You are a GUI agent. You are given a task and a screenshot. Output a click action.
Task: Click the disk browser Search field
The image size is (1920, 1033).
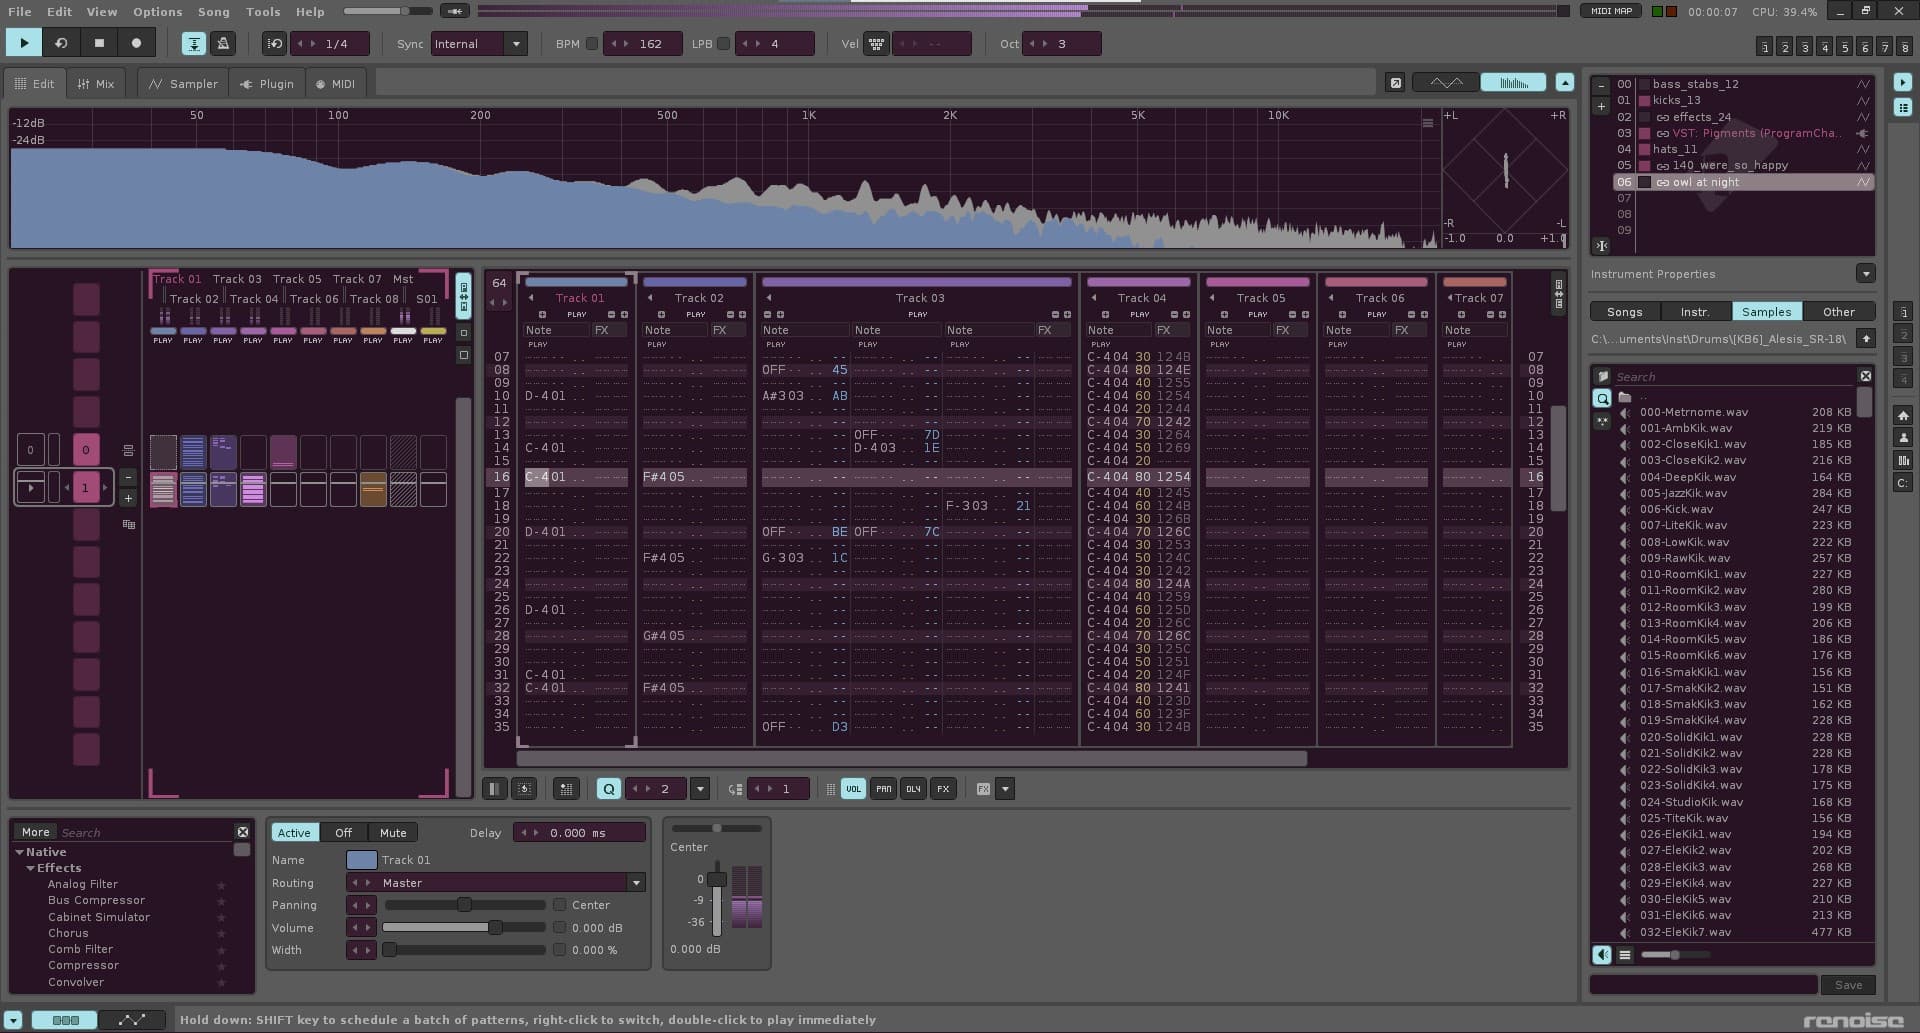click(1734, 376)
